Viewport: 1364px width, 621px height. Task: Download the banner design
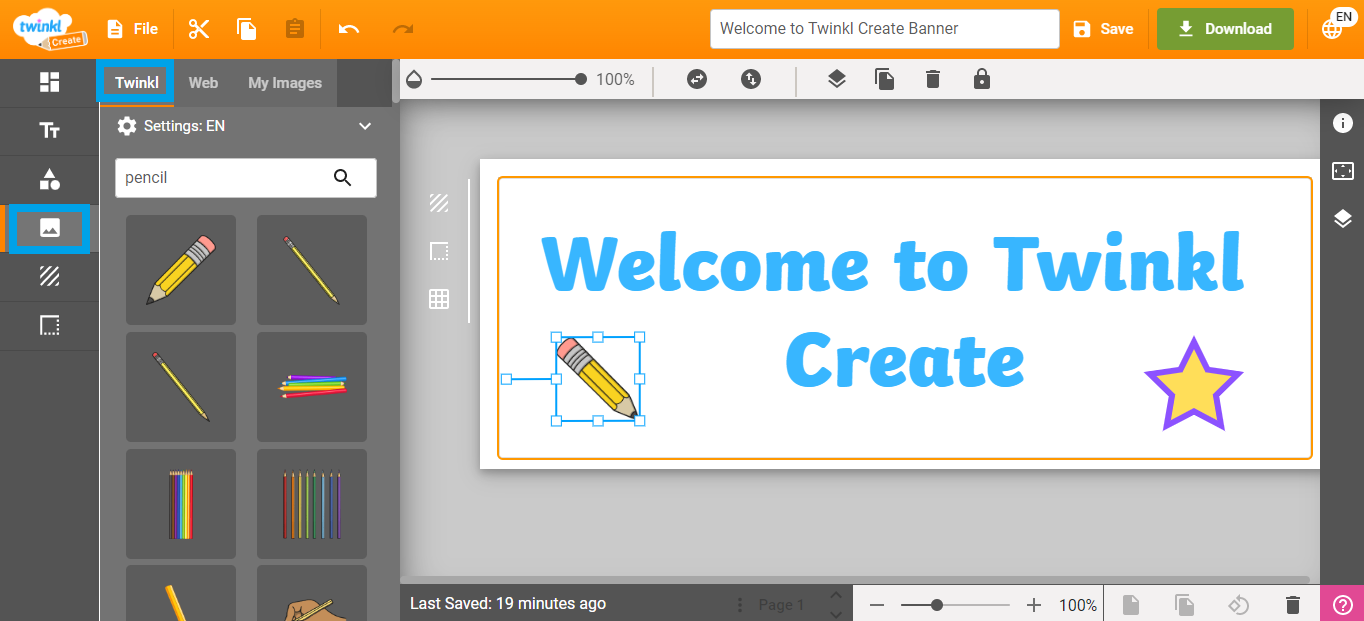point(1225,28)
